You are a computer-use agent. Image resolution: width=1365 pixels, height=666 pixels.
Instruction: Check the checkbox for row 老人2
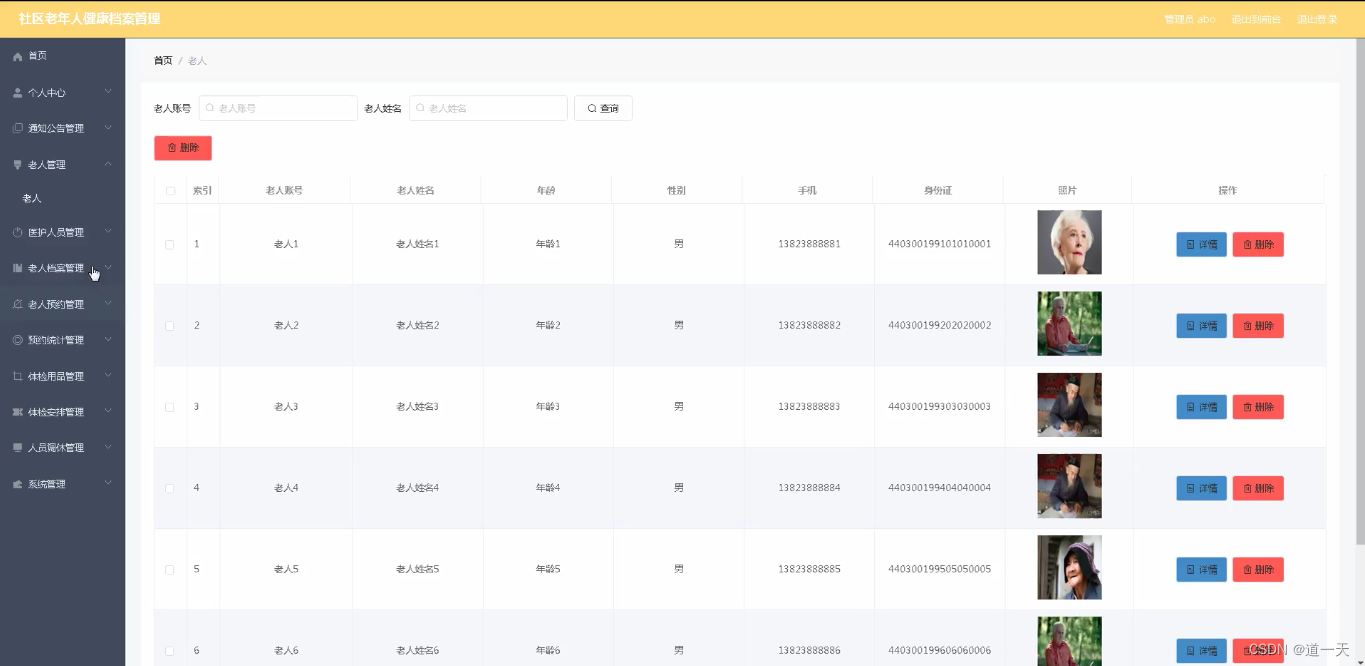[170, 326]
